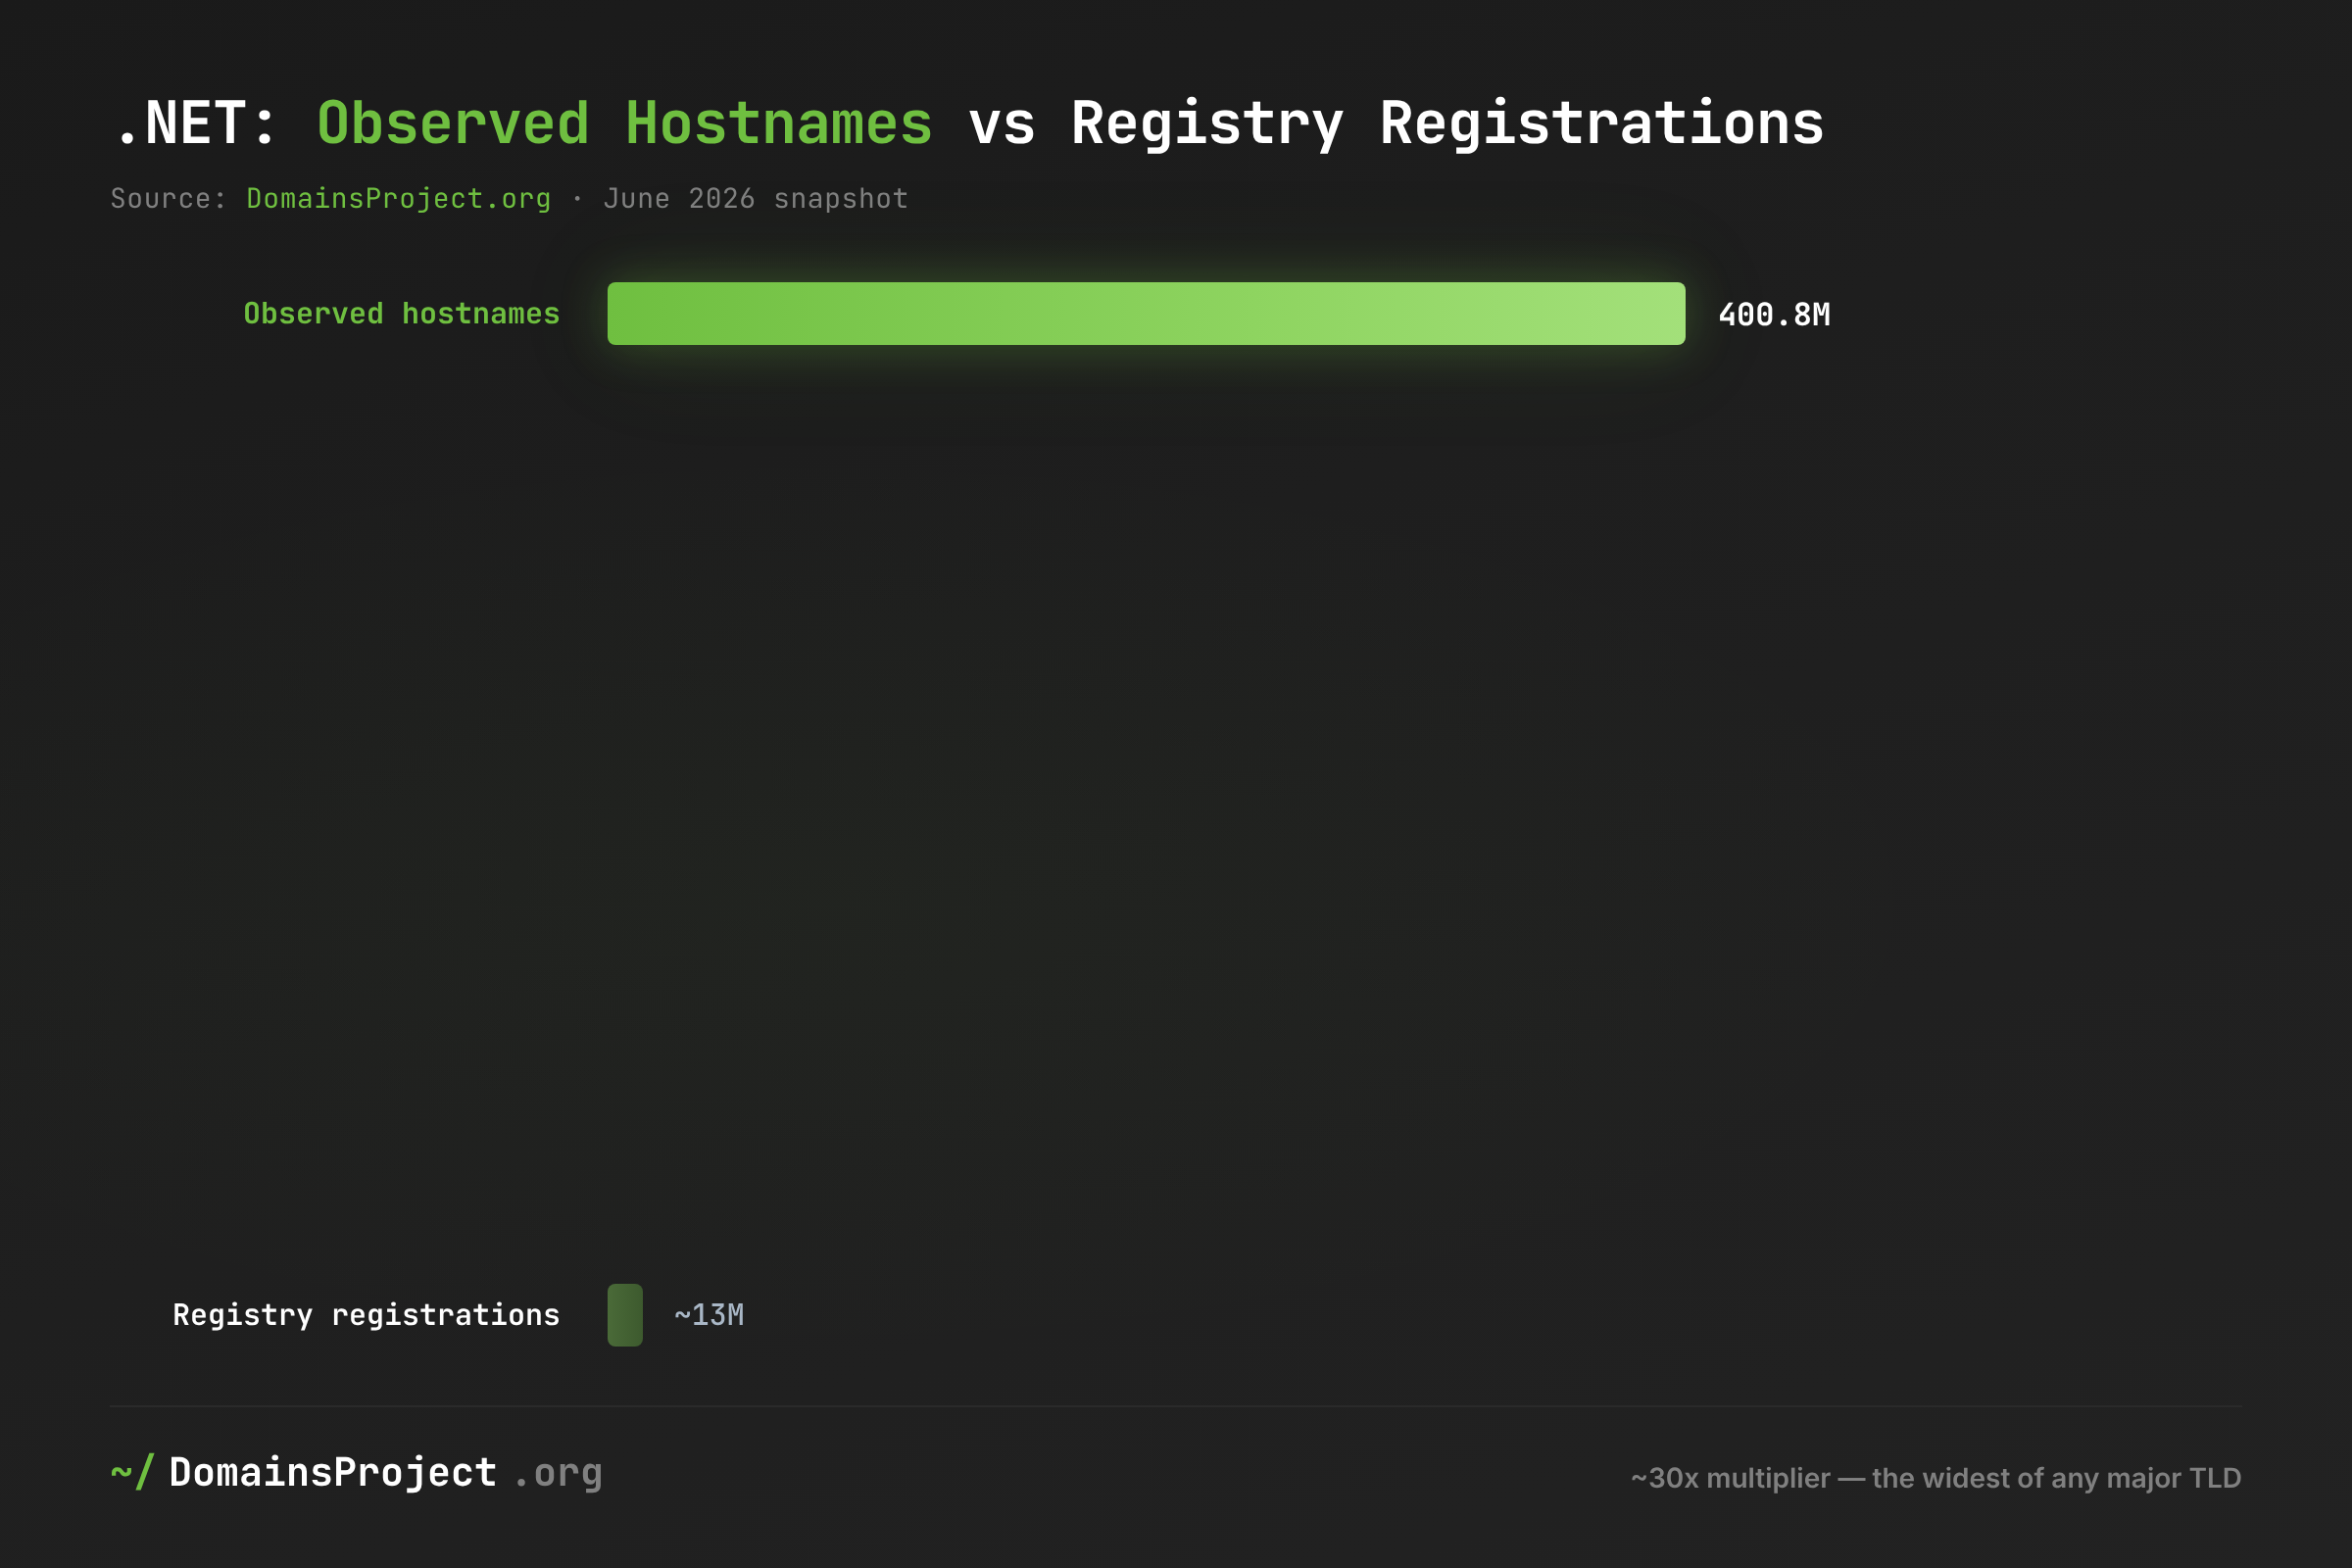Click the horizontal footer divider line
The image size is (2352, 1568).
point(1176,1407)
